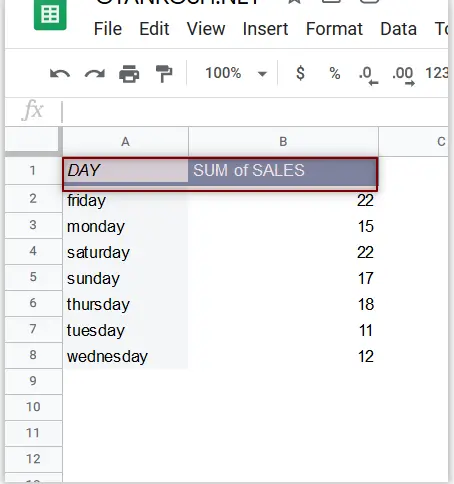The image size is (454, 484).
Task: Open the File menu
Action: tap(108, 29)
